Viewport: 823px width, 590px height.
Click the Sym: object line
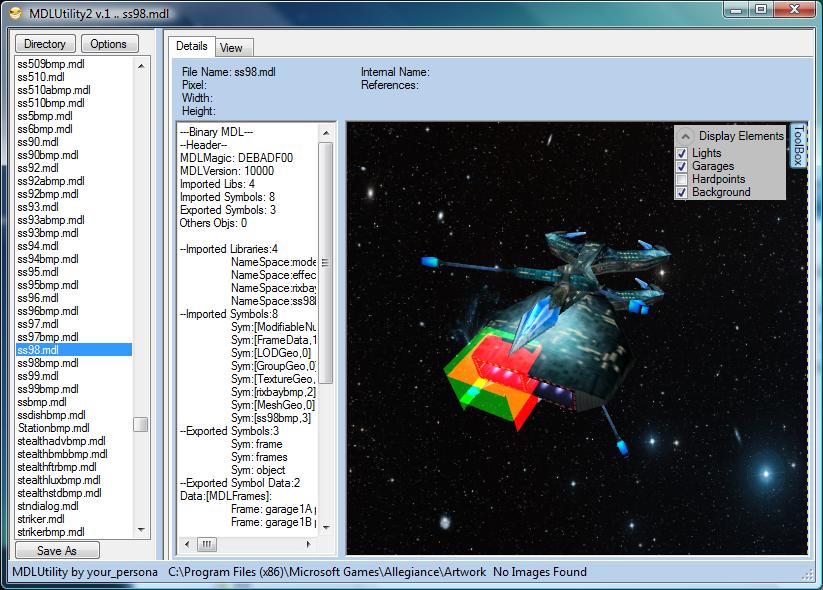point(258,470)
